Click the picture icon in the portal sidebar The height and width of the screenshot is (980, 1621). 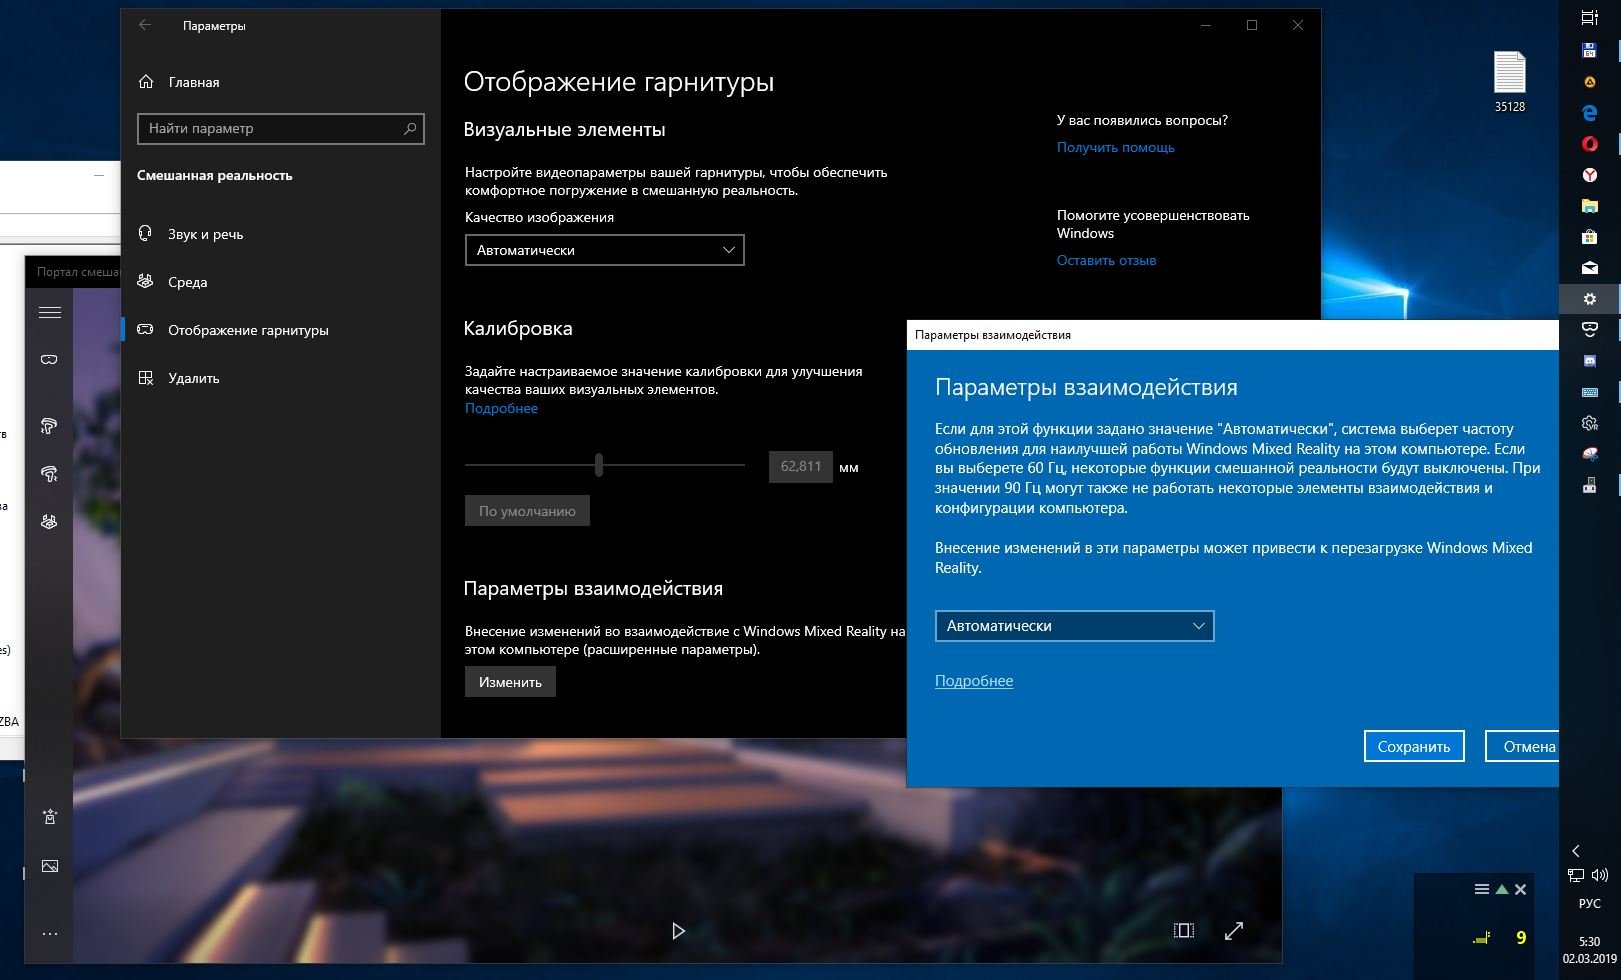(x=49, y=866)
